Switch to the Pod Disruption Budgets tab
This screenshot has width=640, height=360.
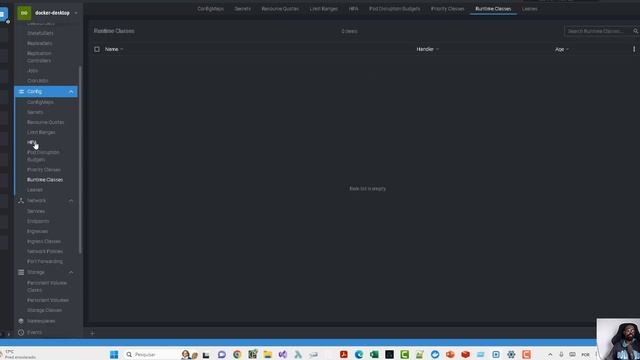tap(394, 9)
